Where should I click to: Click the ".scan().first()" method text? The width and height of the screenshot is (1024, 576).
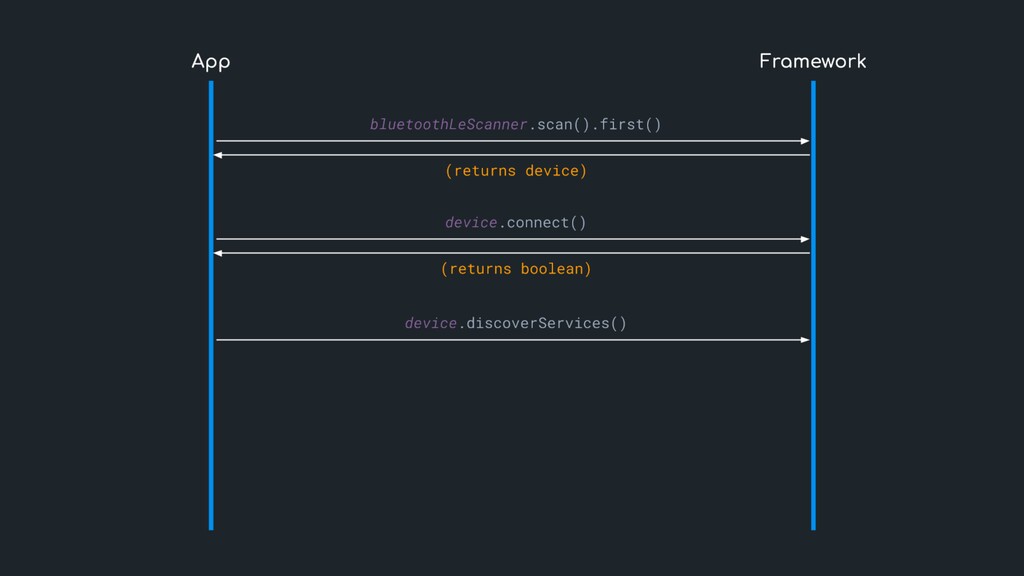pos(595,124)
